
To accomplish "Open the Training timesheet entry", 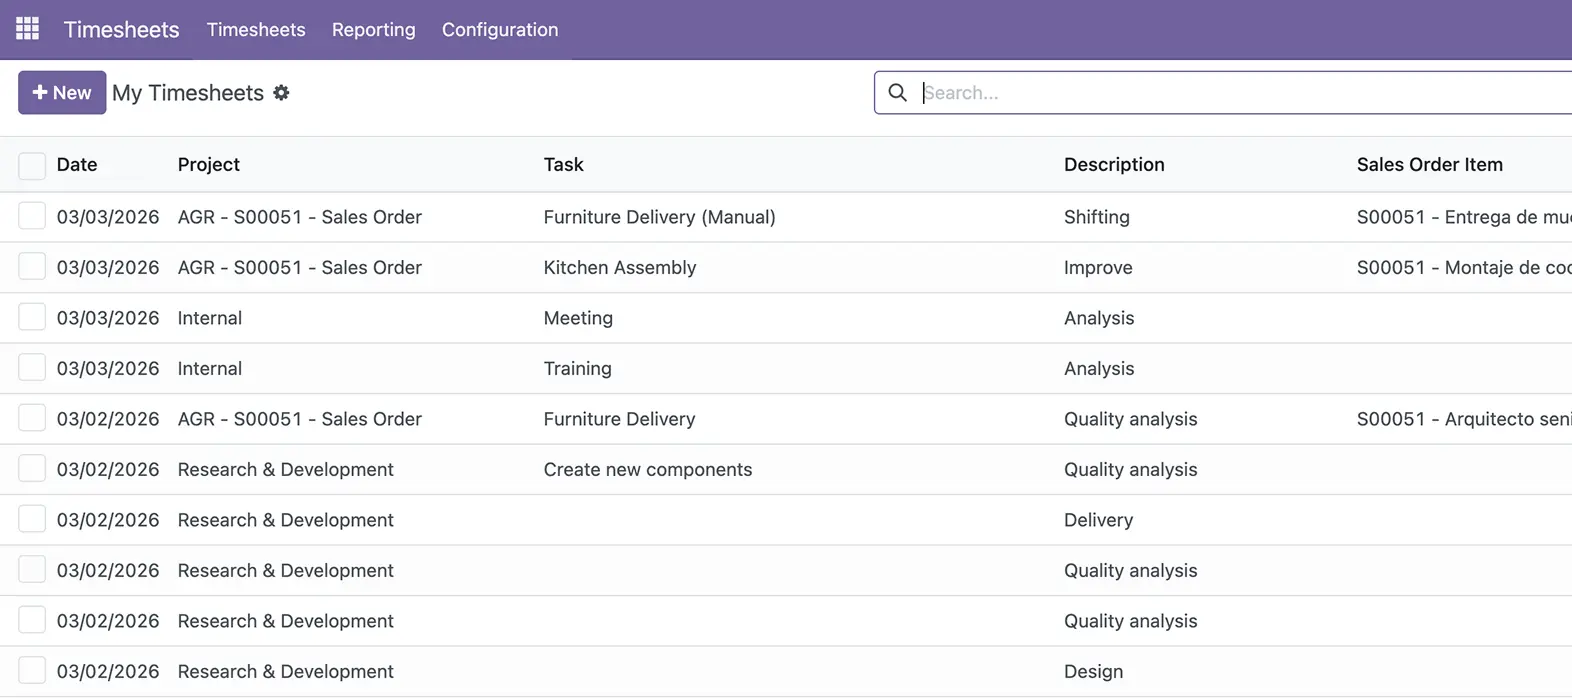I will click(577, 369).
